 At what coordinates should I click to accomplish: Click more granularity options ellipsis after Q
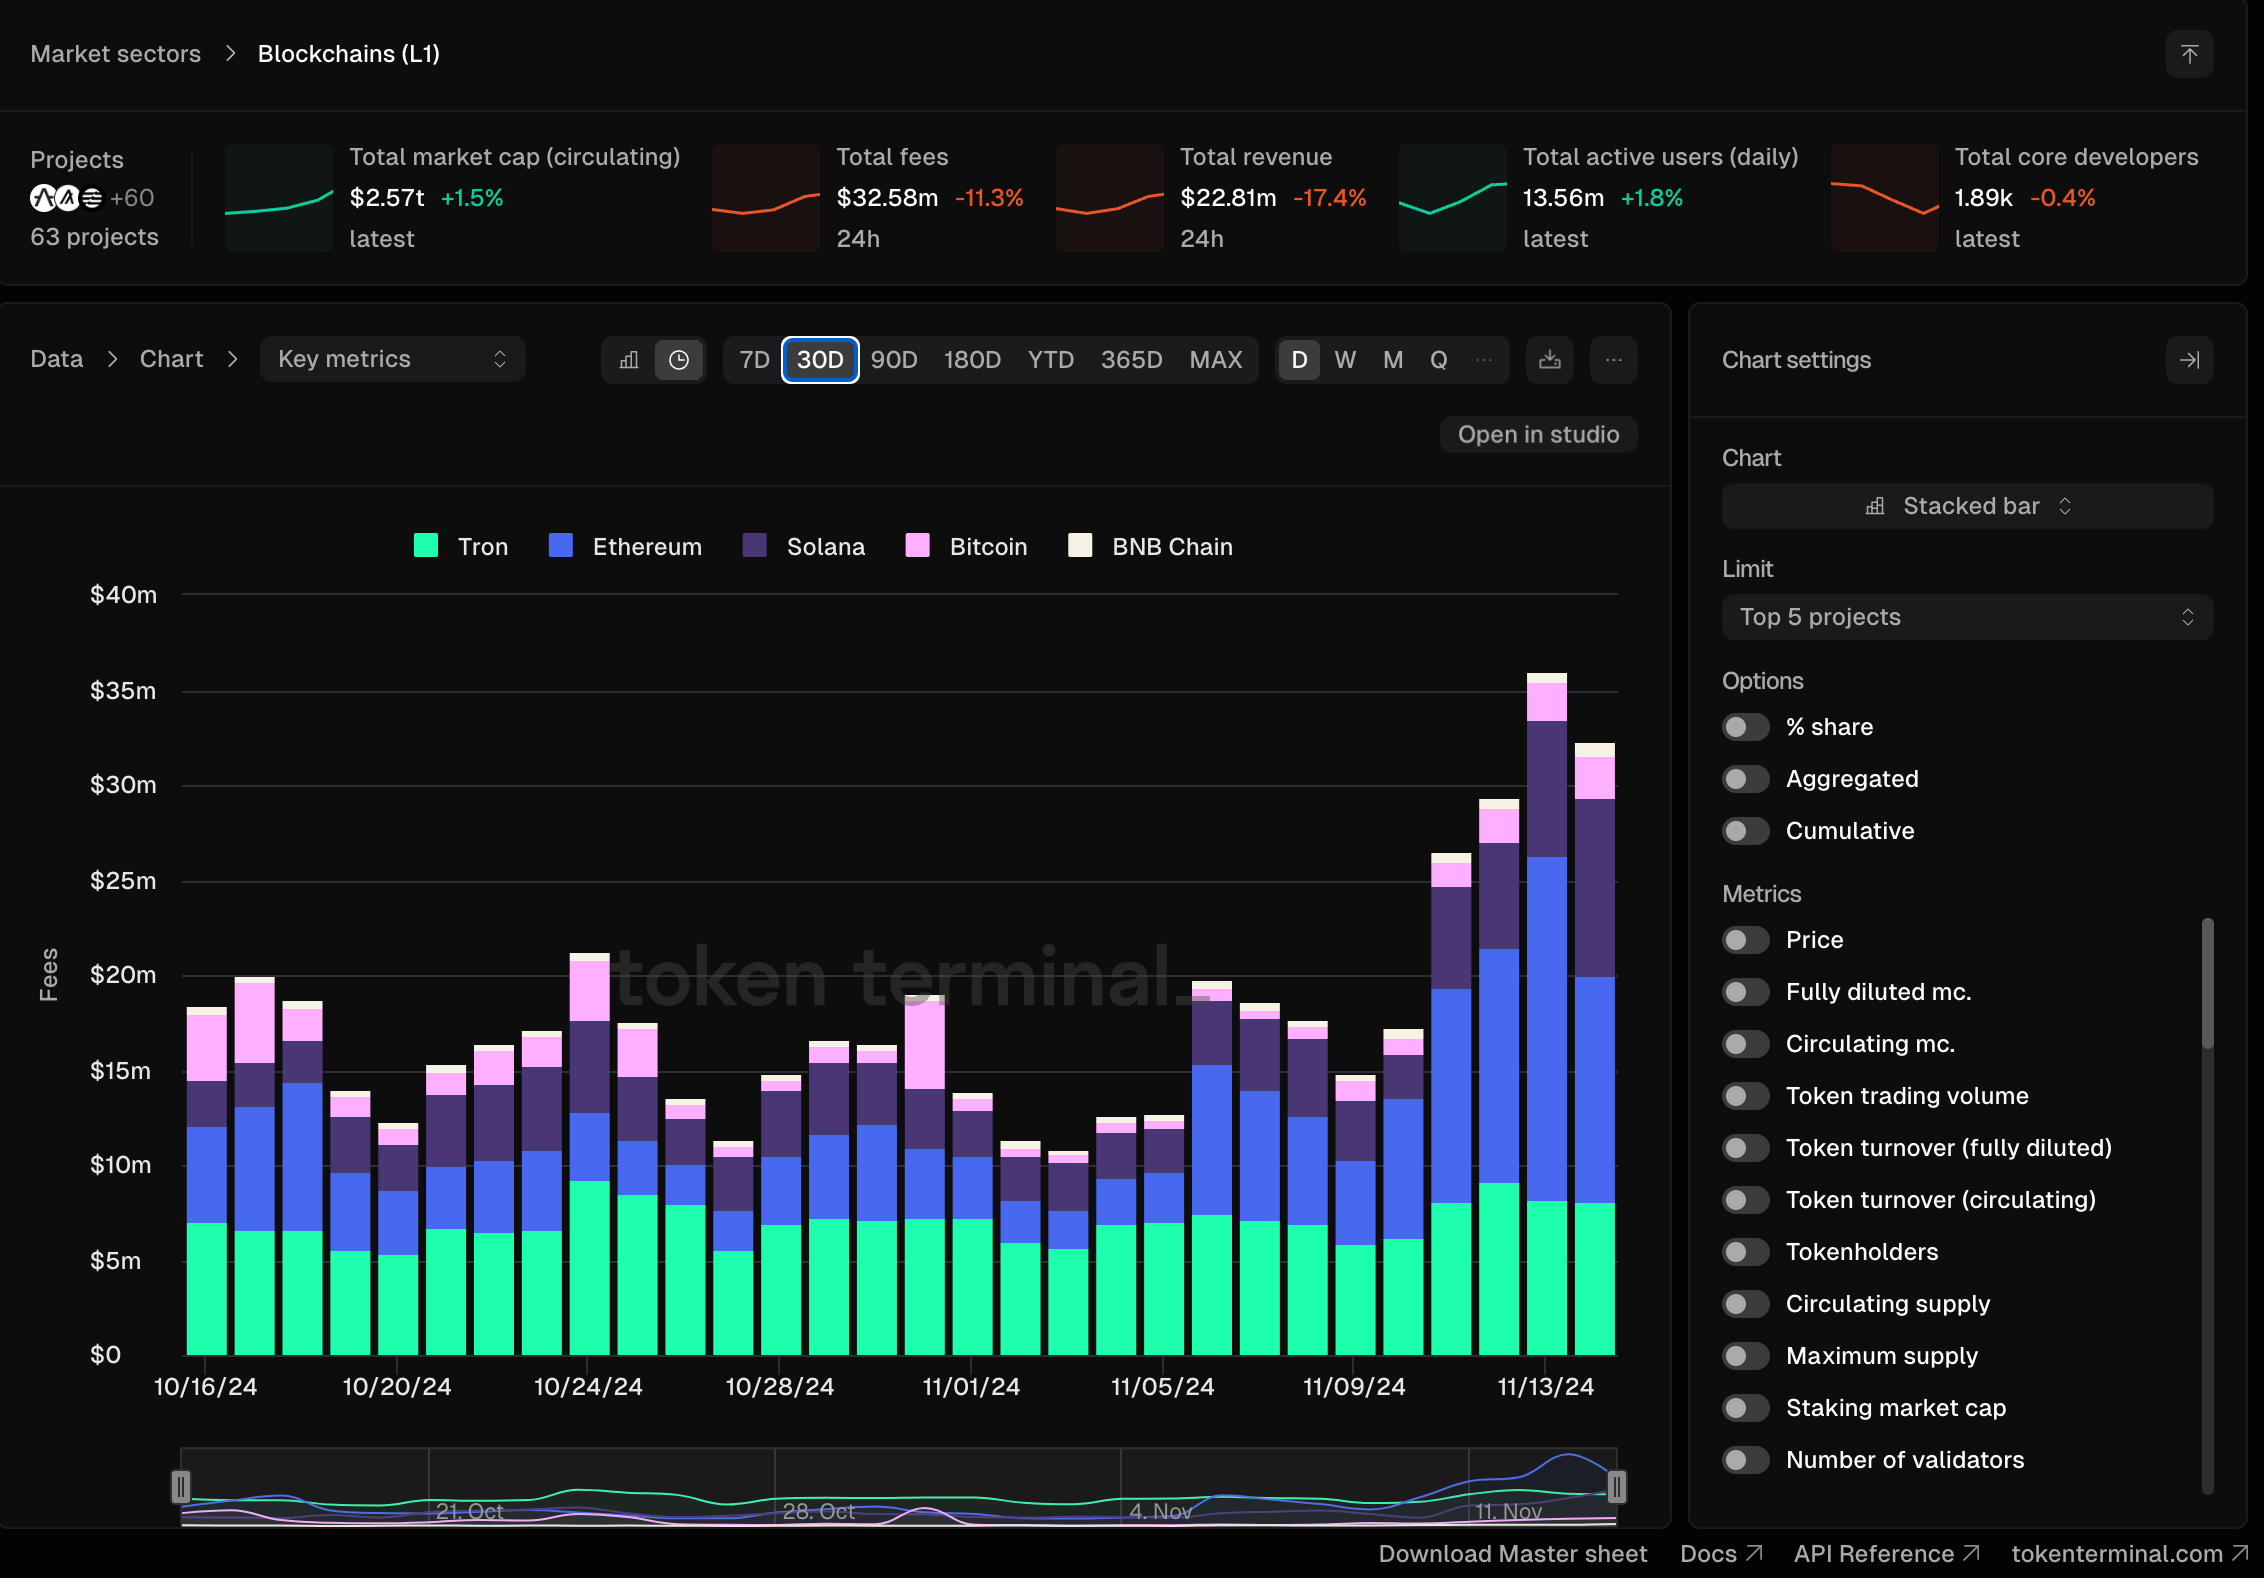(x=1484, y=360)
